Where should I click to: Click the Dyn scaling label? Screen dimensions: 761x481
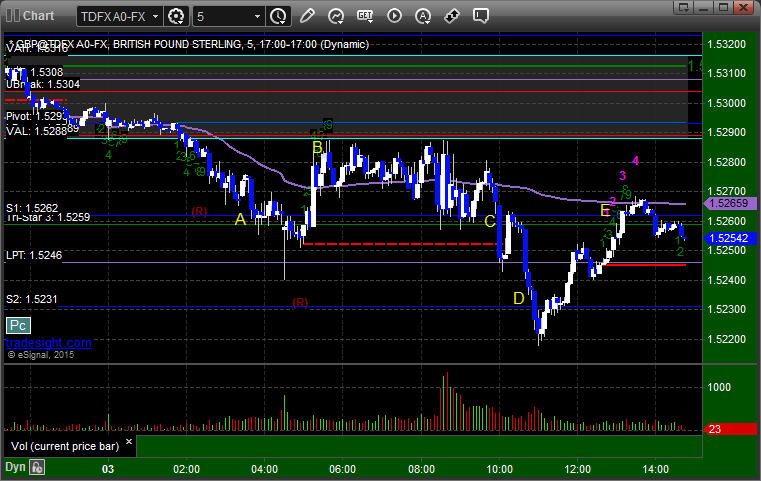15,467
